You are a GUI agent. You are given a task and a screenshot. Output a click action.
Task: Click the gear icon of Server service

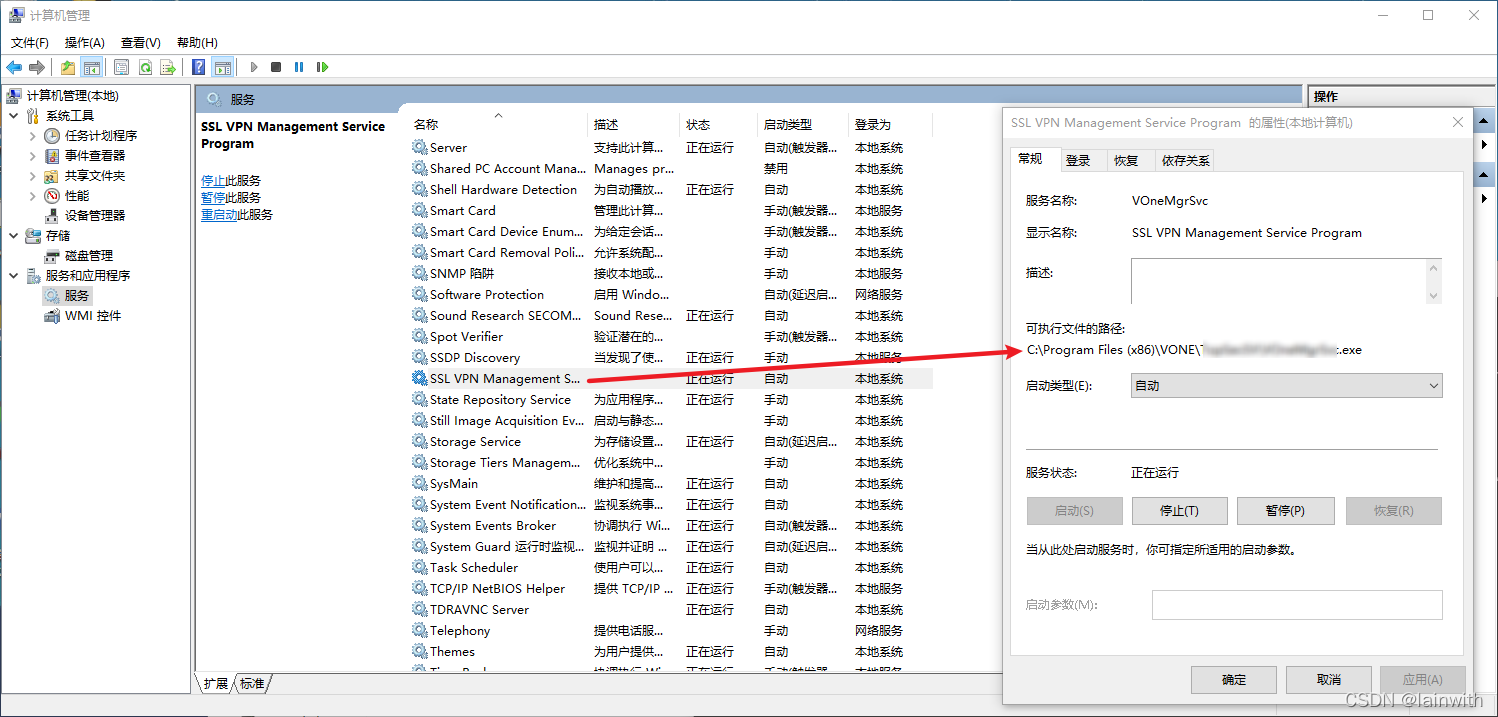click(419, 147)
